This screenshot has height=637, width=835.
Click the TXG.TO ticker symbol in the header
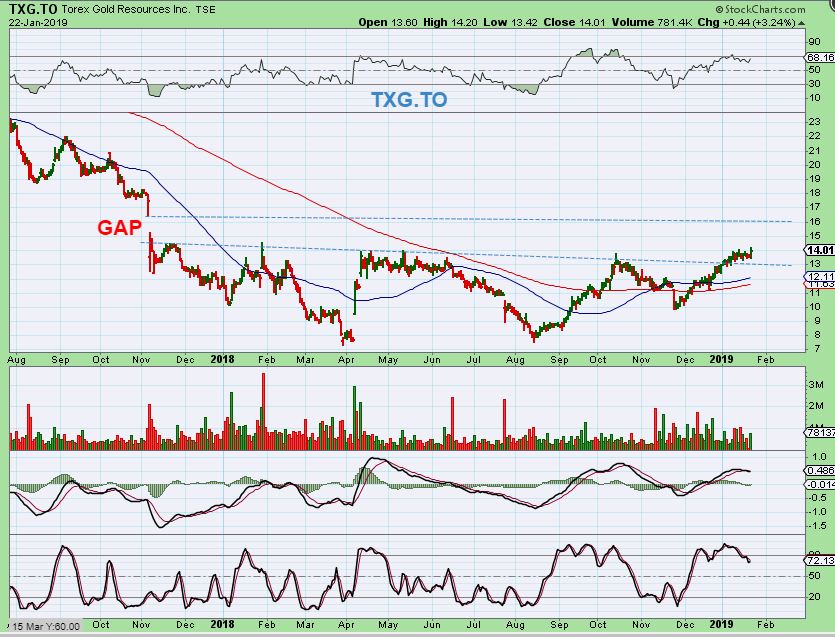[33, 9]
